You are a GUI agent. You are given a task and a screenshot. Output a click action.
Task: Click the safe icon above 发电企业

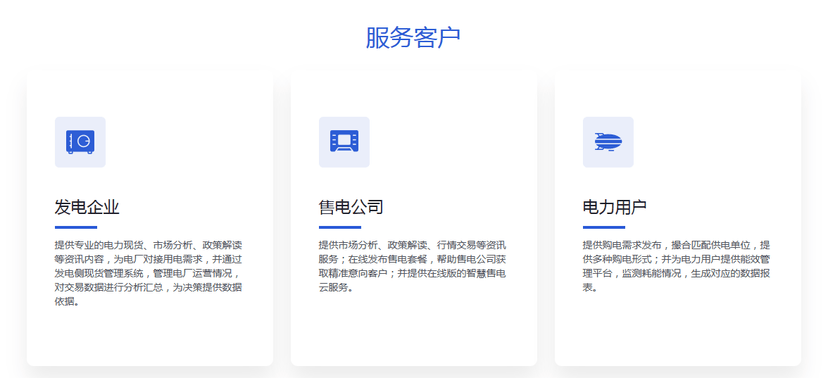[x=80, y=142]
